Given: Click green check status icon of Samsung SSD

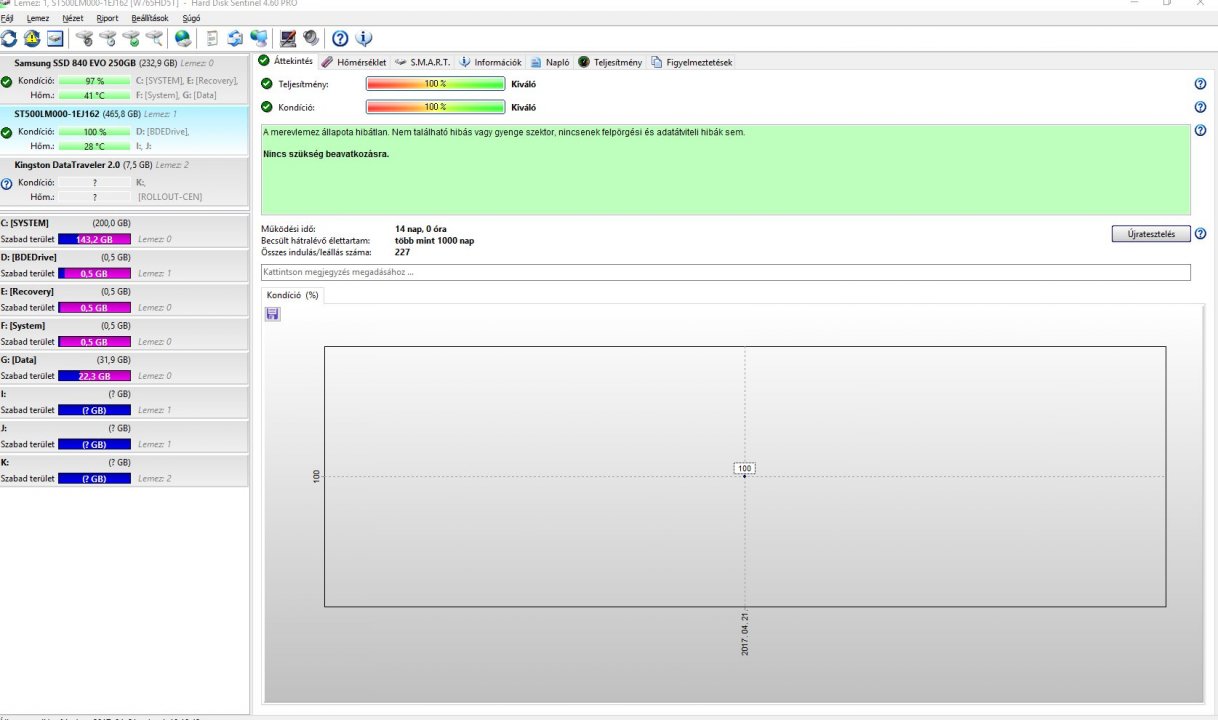Looking at the screenshot, I should tap(6, 81).
